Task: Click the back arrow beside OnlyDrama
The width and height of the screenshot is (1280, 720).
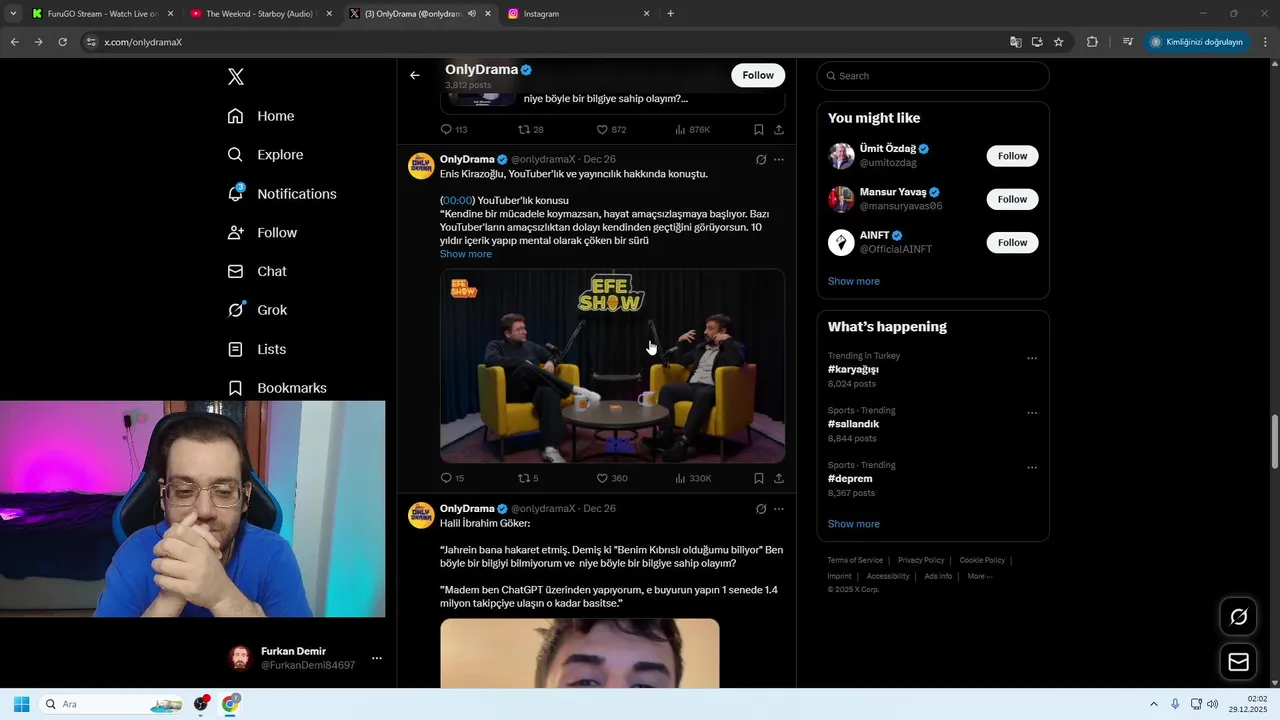Action: click(415, 75)
